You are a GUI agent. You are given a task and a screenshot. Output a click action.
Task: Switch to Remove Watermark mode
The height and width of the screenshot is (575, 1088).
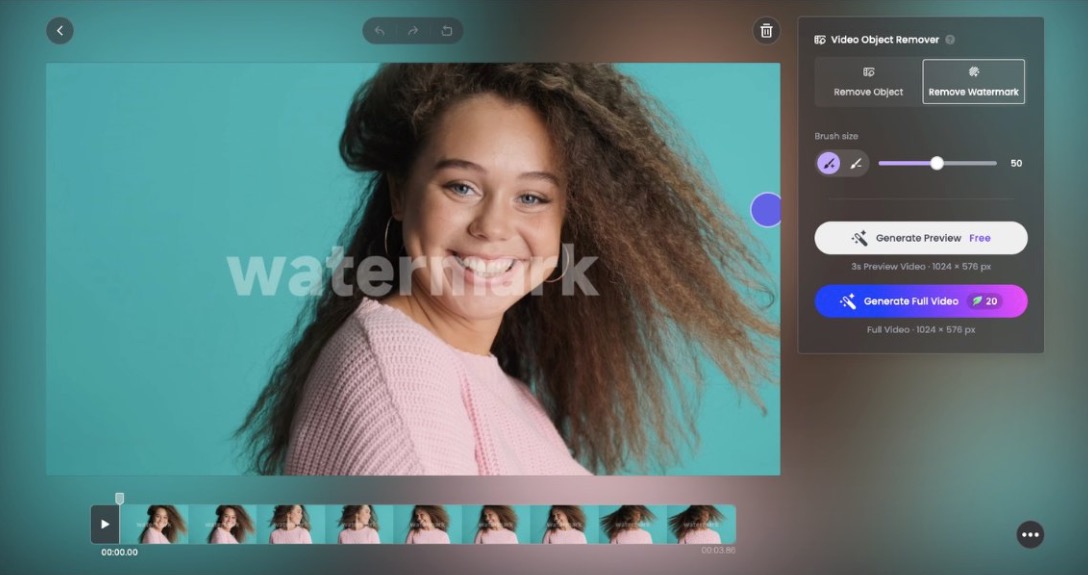(974, 82)
